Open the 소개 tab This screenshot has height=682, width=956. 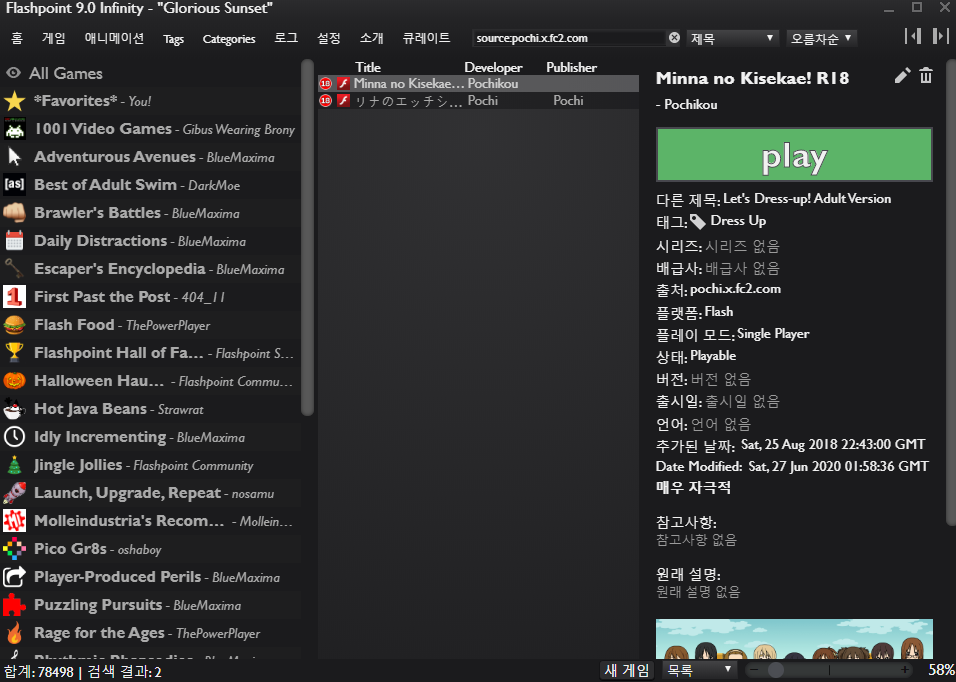pos(371,38)
